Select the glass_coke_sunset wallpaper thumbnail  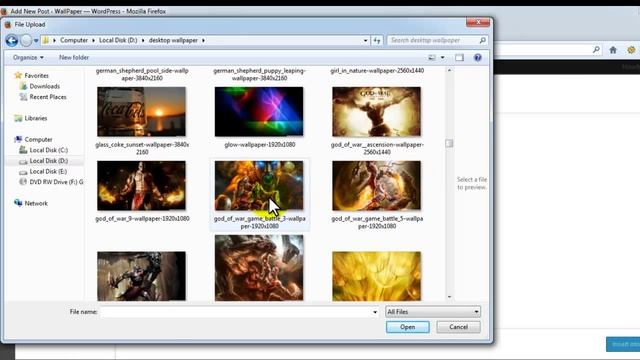141,111
